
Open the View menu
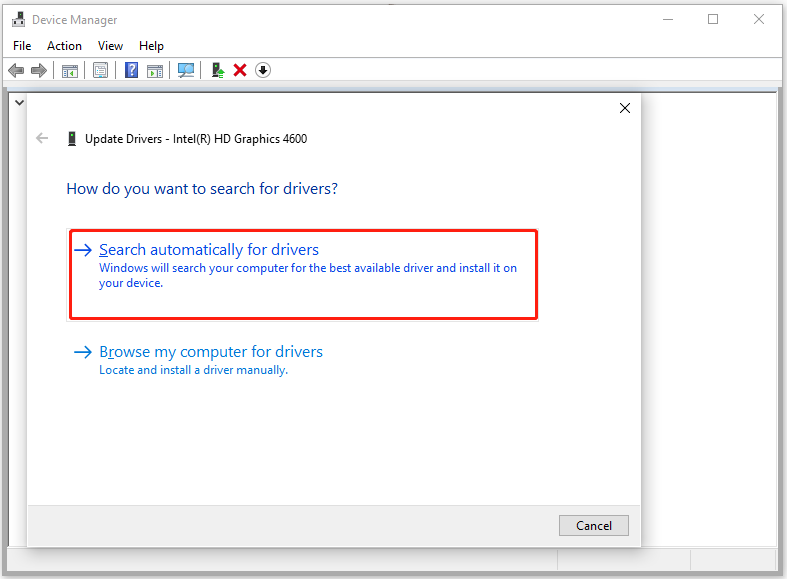110,46
